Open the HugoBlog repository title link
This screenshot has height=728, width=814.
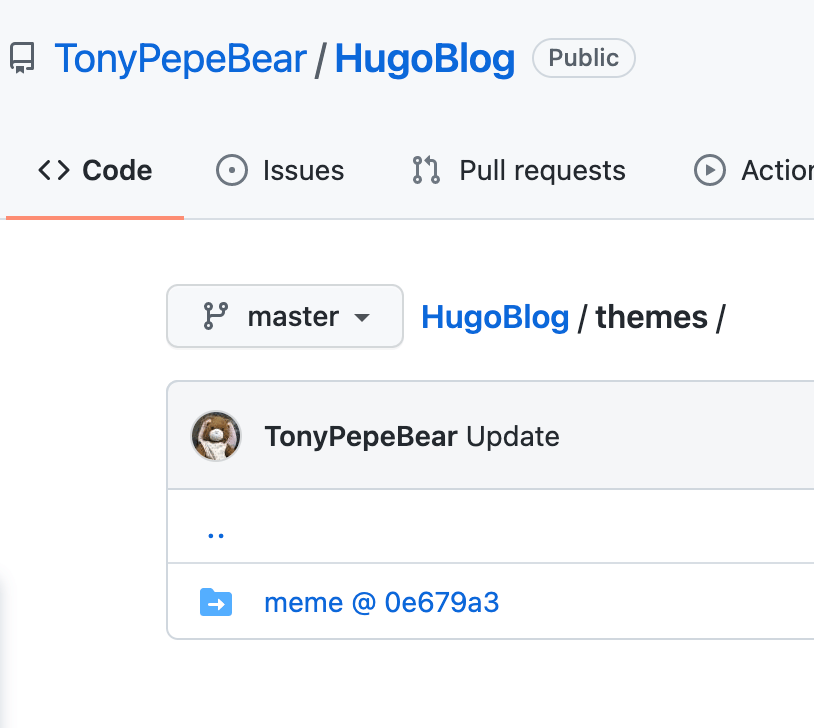425,59
